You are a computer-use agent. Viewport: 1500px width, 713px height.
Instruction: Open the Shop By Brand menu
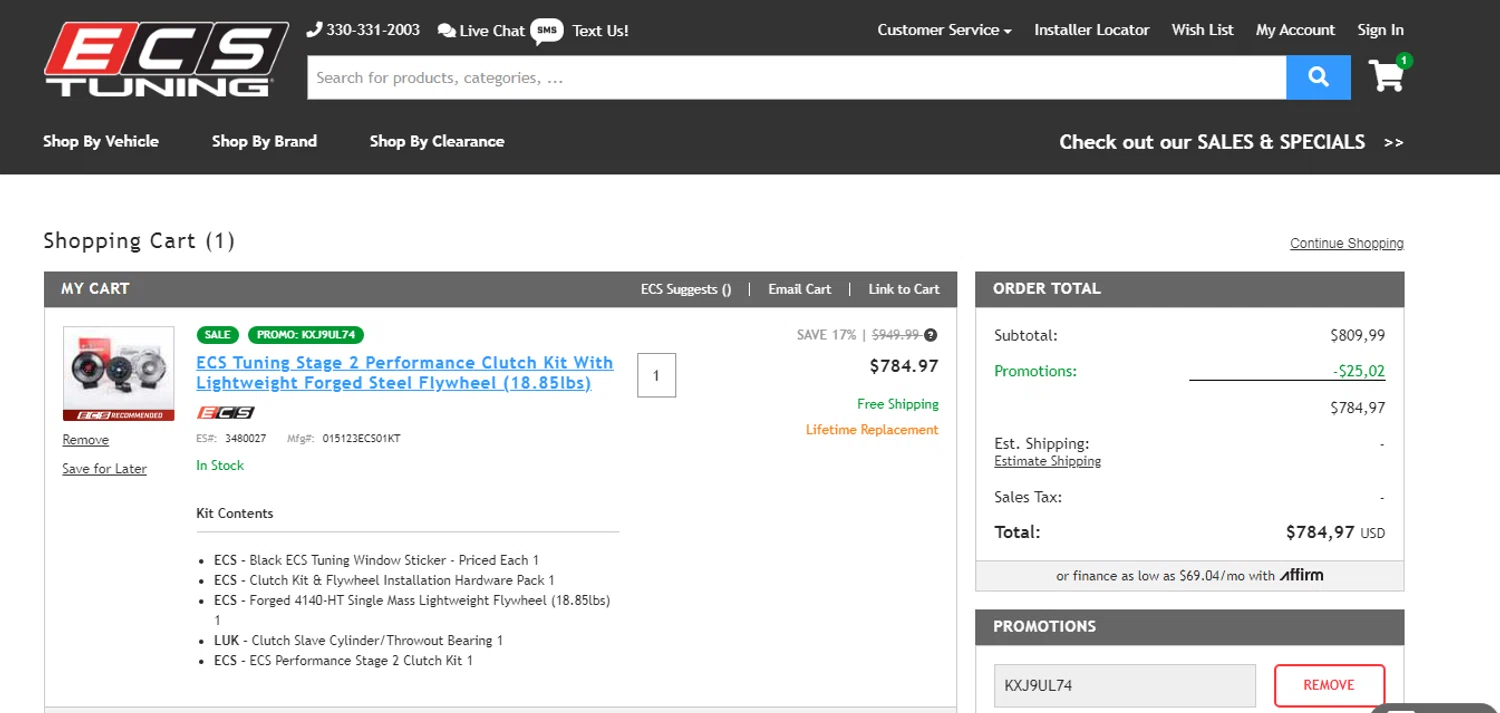(x=264, y=141)
